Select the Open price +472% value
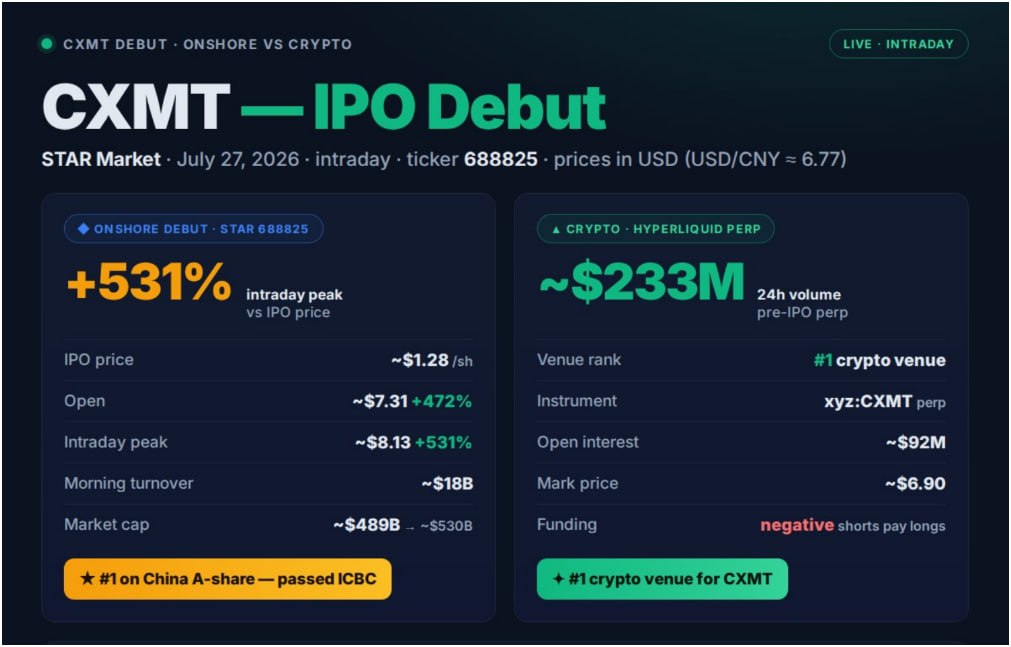The image size is (1011, 647). [x=442, y=401]
